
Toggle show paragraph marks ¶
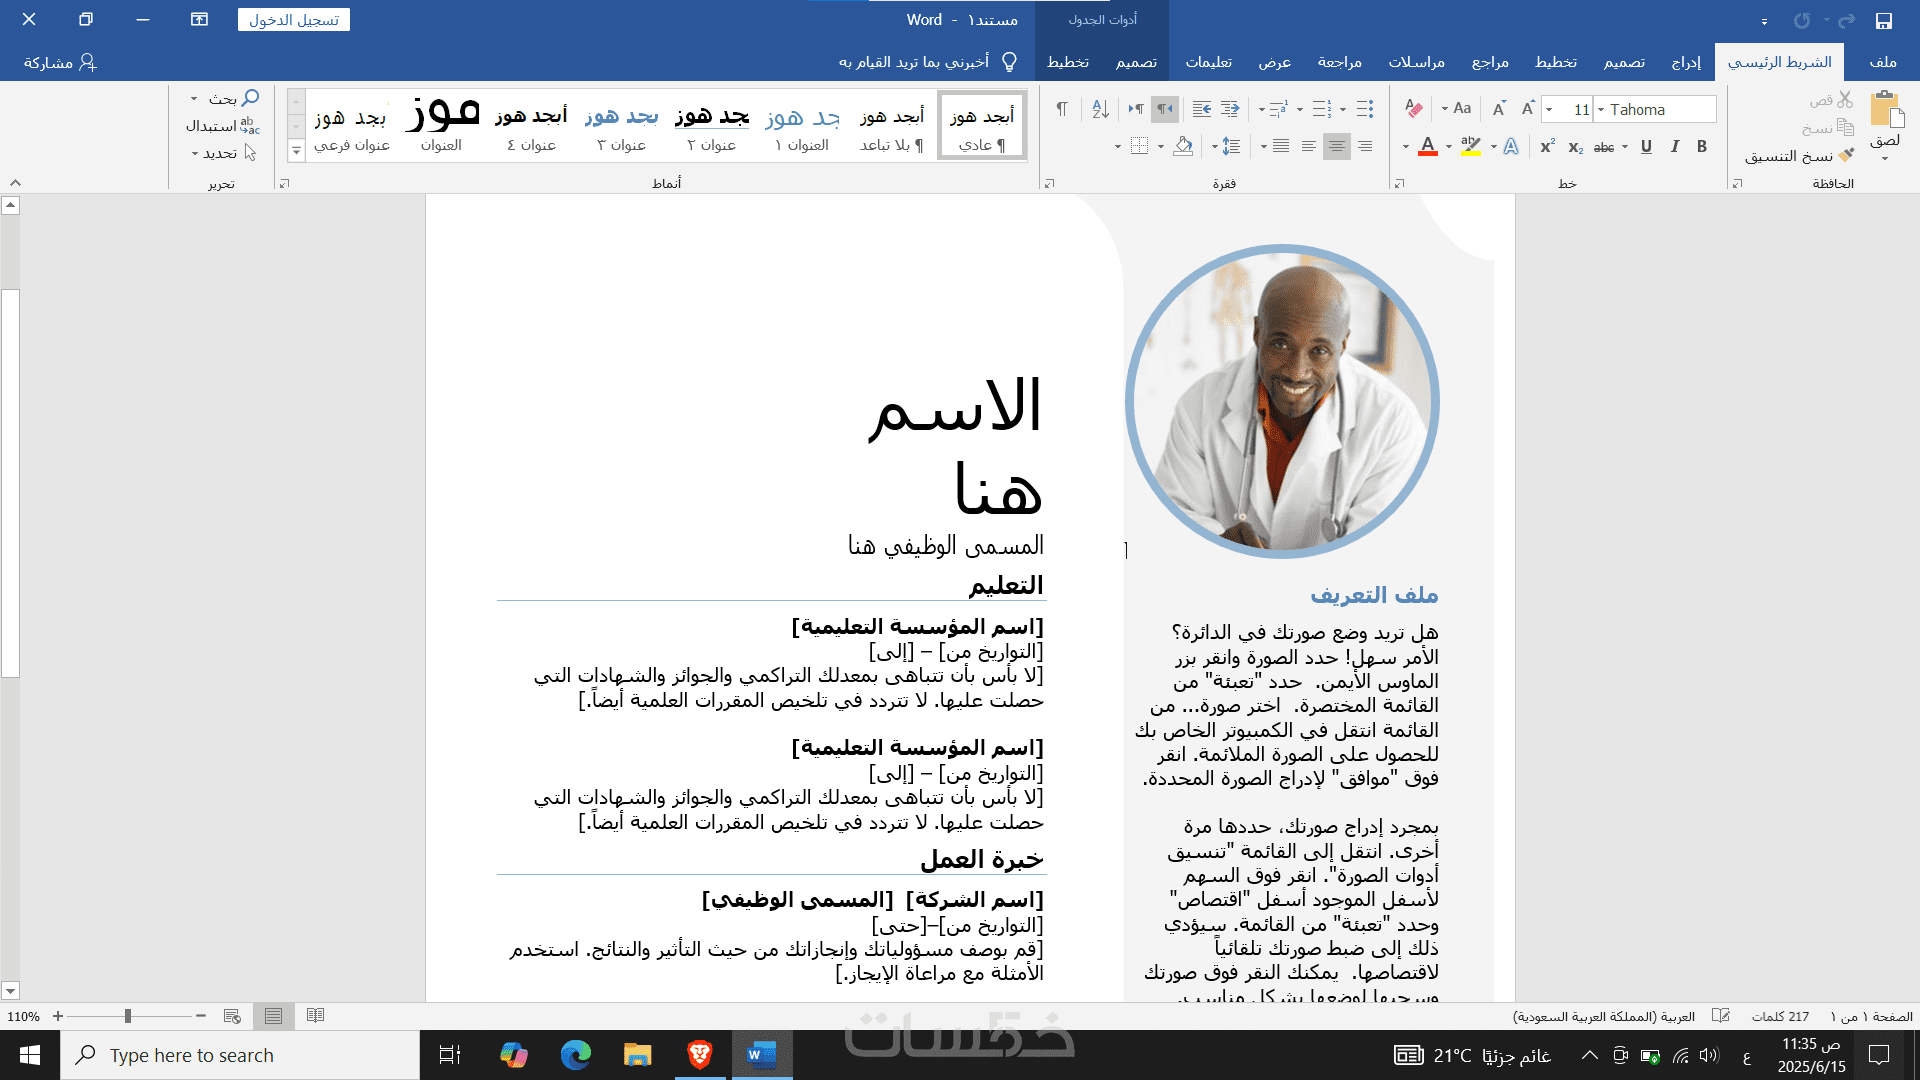1062,109
